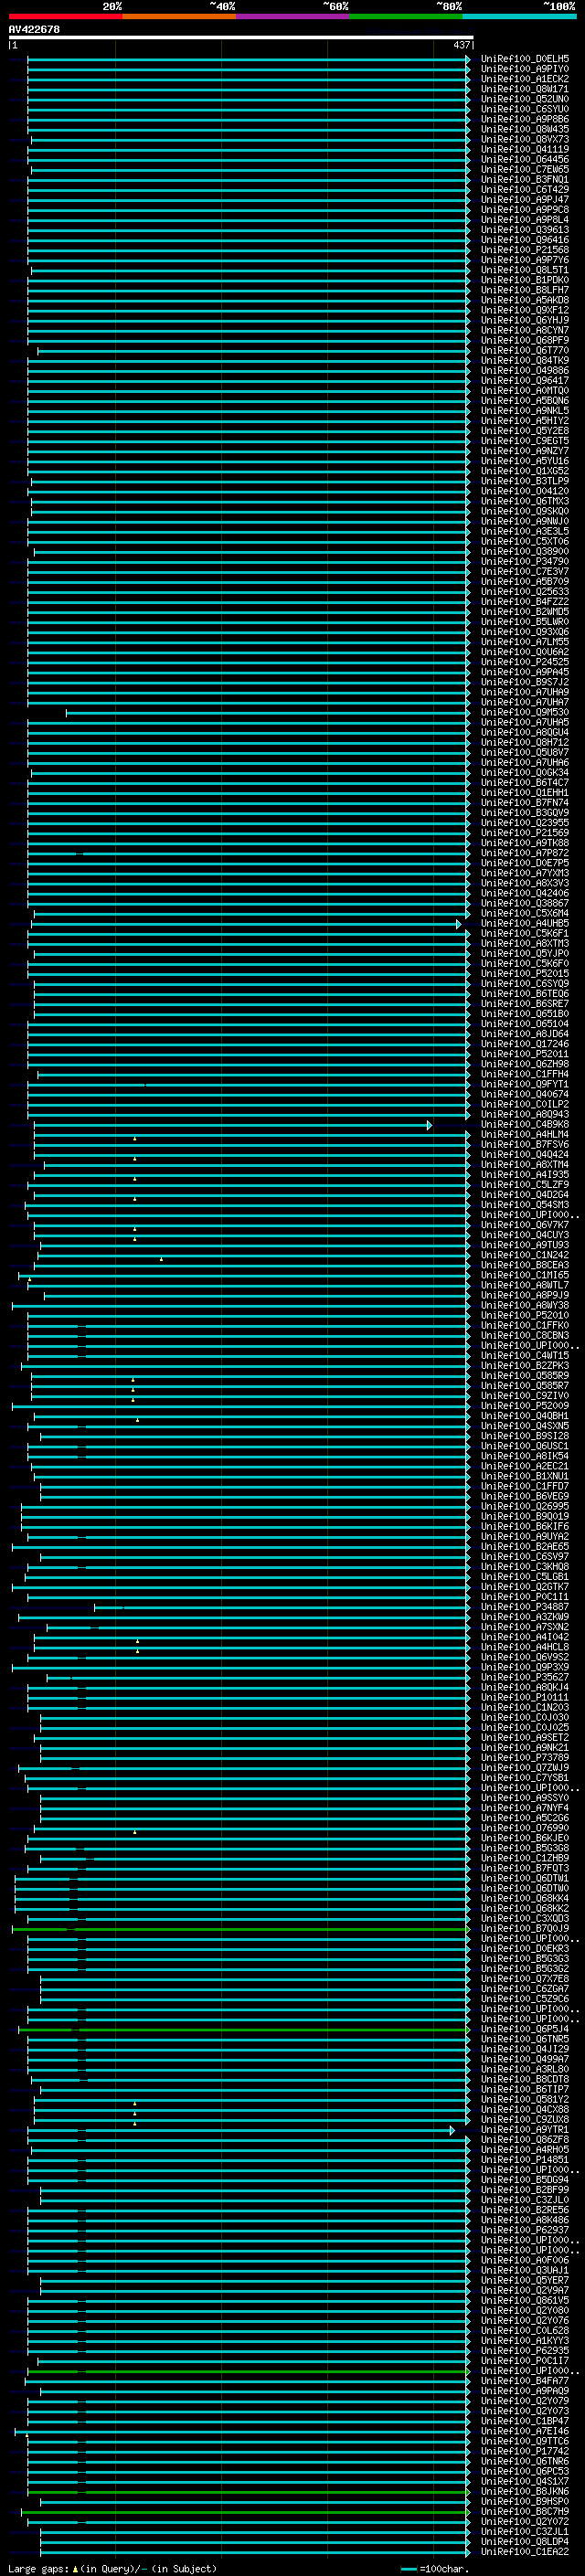Open the UniRef100_D0ELH5 hit
The height and width of the screenshot is (2576, 585).
pos(524,59)
